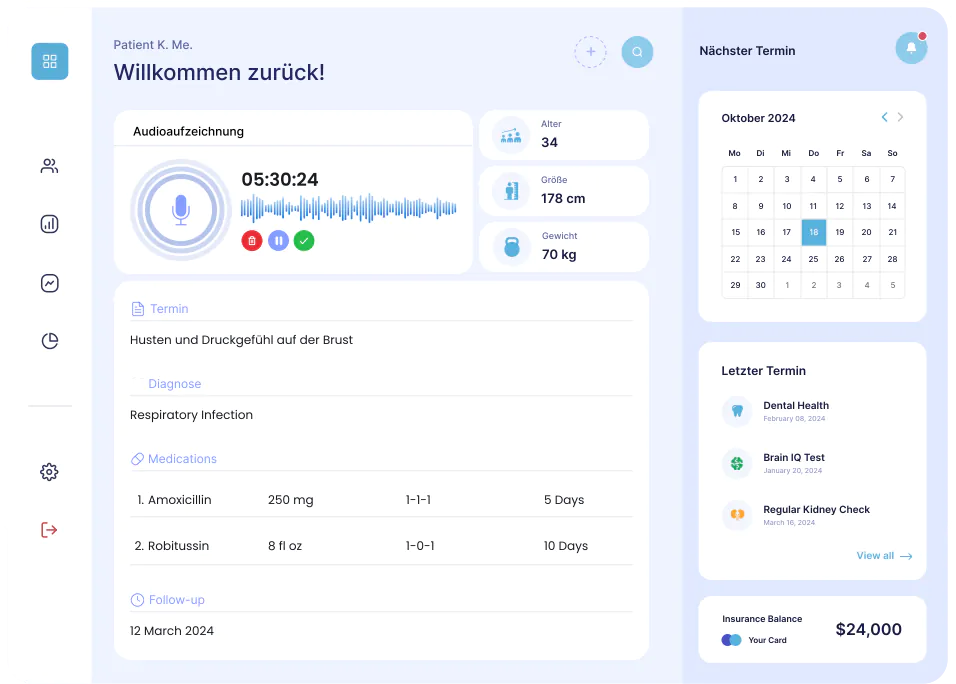Open the pie chart statistics icon
The height and width of the screenshot is (684, 956).
point(50,342)
